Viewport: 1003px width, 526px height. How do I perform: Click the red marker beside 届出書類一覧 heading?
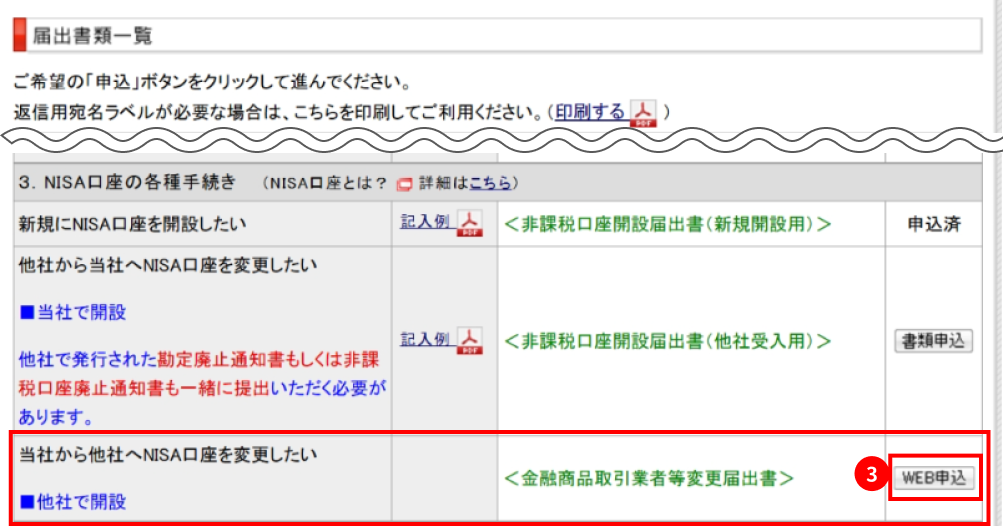tap(18, 36)
